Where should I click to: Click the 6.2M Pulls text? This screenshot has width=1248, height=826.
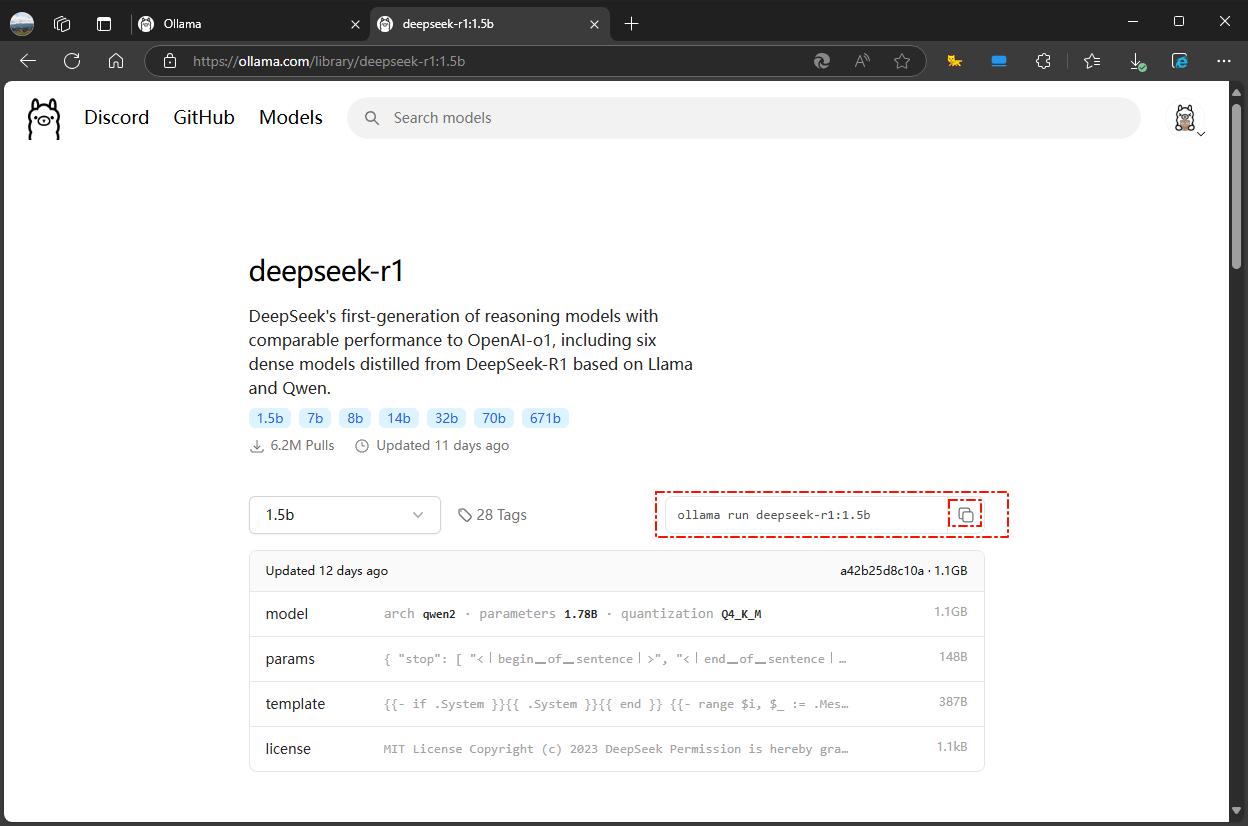(302, 445)
